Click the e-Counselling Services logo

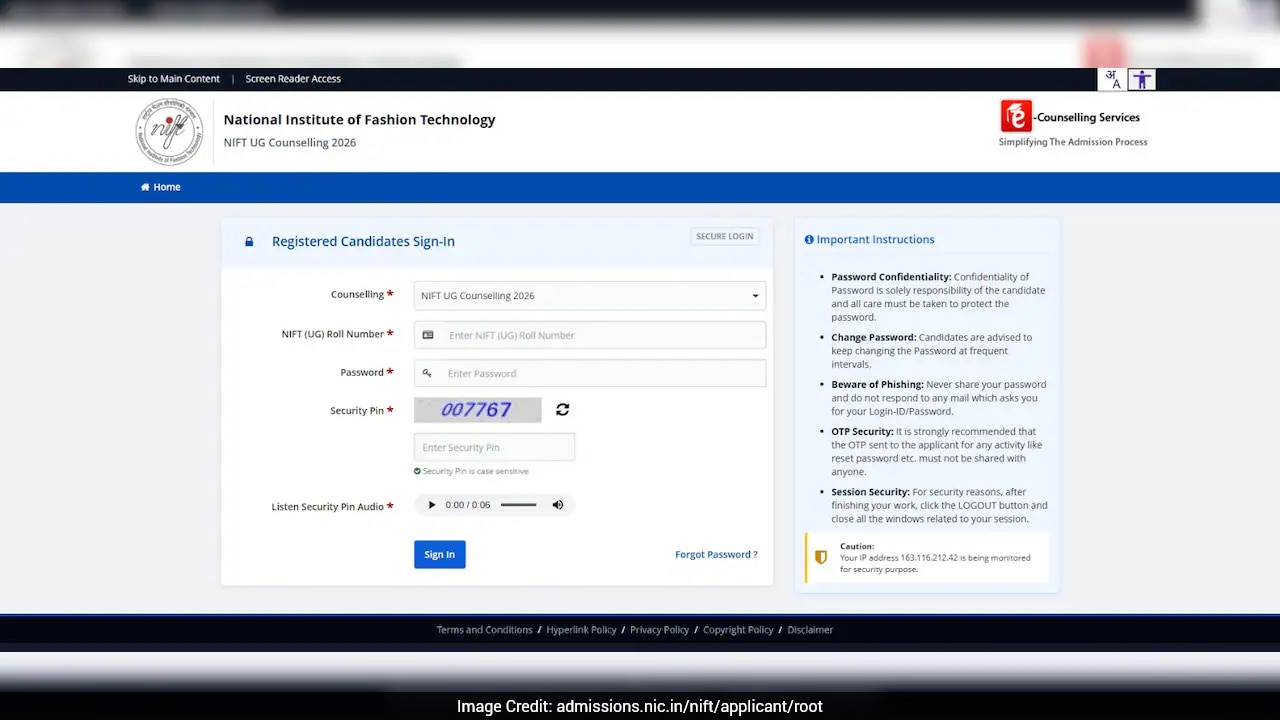point(1072,123)
